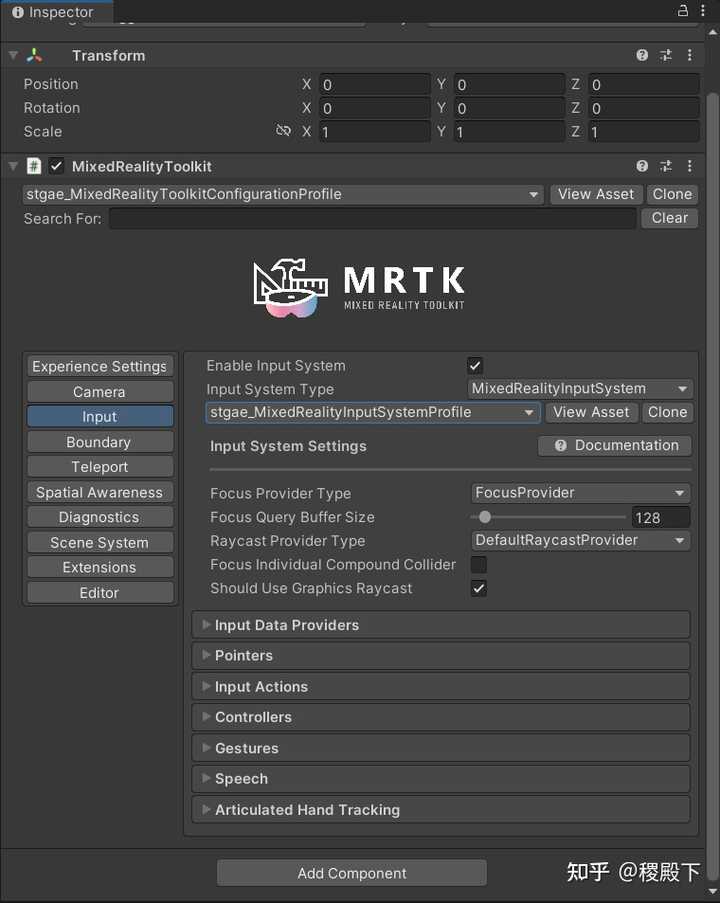This screenshot has width=720, height=903.
Task: Uncheck Enable Input System
Action: coord(475,365)
